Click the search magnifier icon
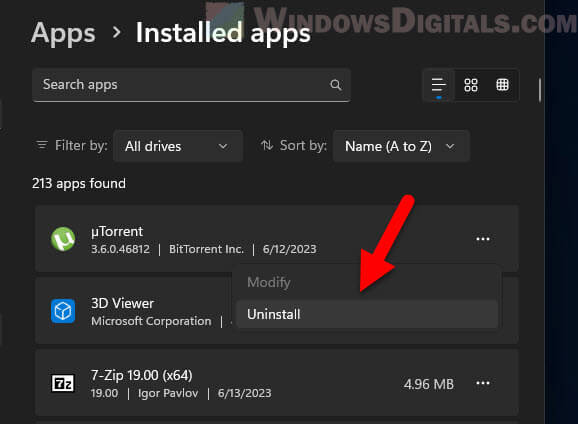 (x=335, y=85)
